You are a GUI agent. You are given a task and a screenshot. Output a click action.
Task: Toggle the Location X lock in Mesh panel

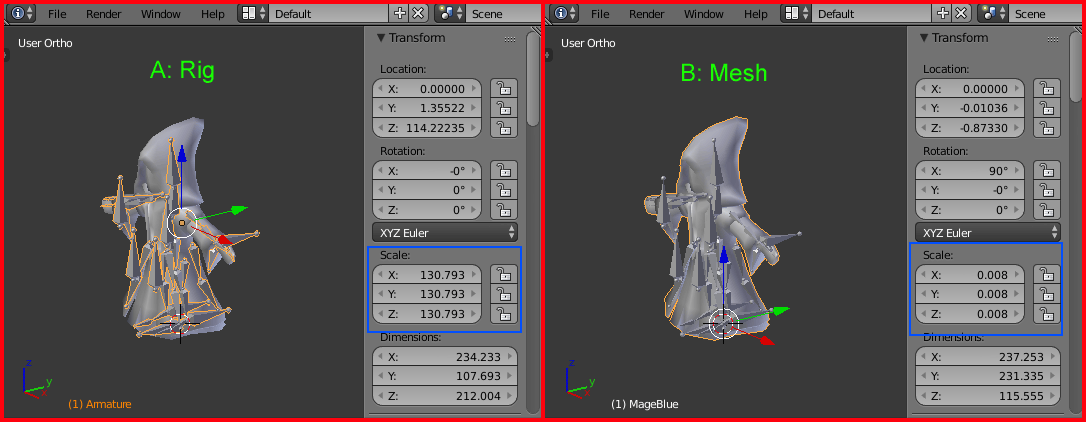(x=1047, y=89)
